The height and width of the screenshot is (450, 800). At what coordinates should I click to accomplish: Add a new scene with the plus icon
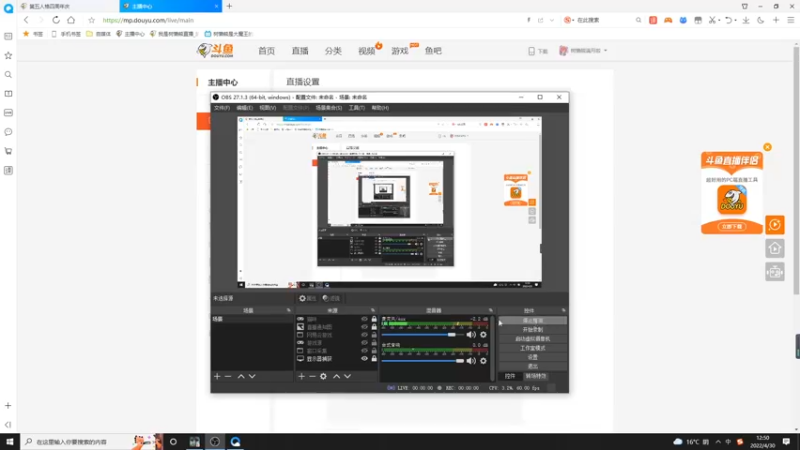point(217,376)
